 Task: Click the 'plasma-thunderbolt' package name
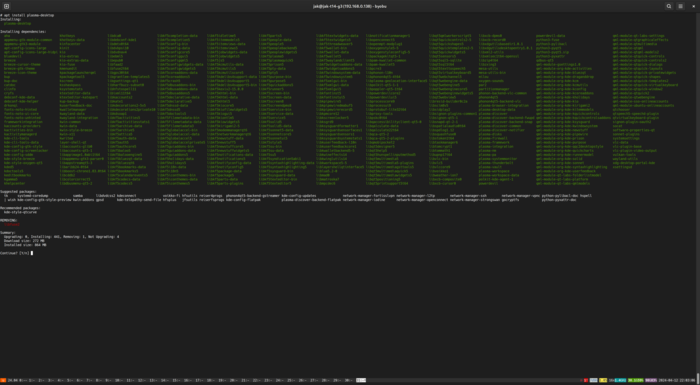(496, 163)
